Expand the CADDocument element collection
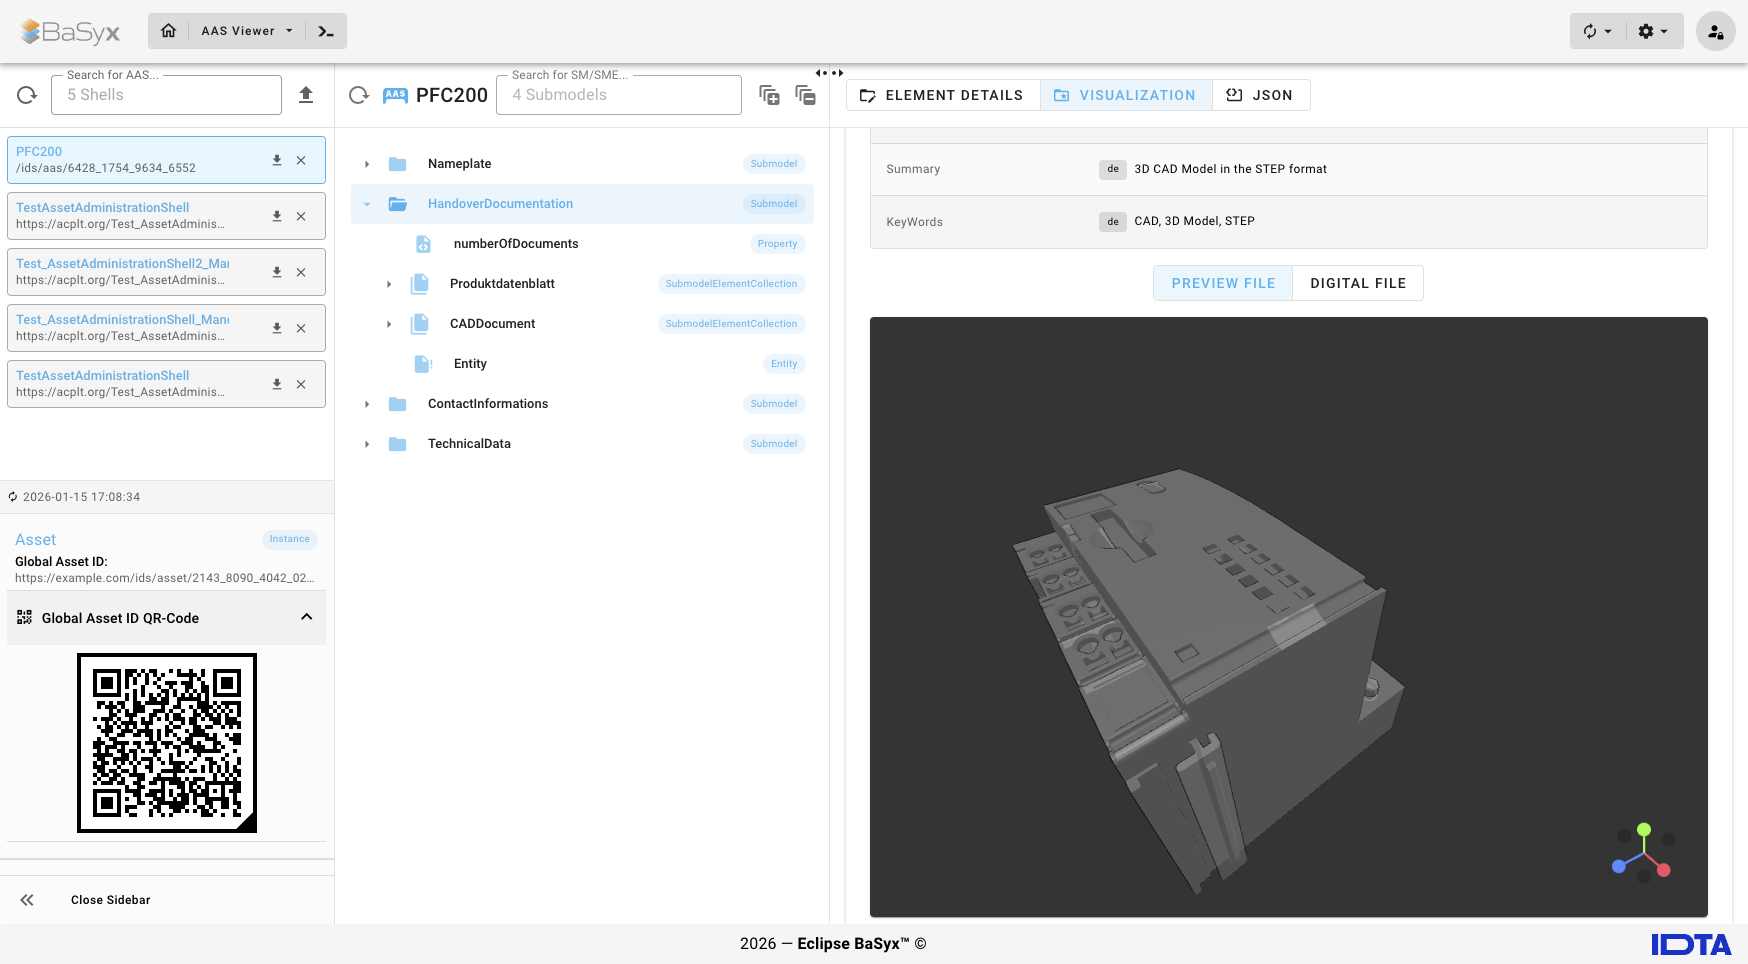Screen dimensions: 1748x964 (389, 323)
